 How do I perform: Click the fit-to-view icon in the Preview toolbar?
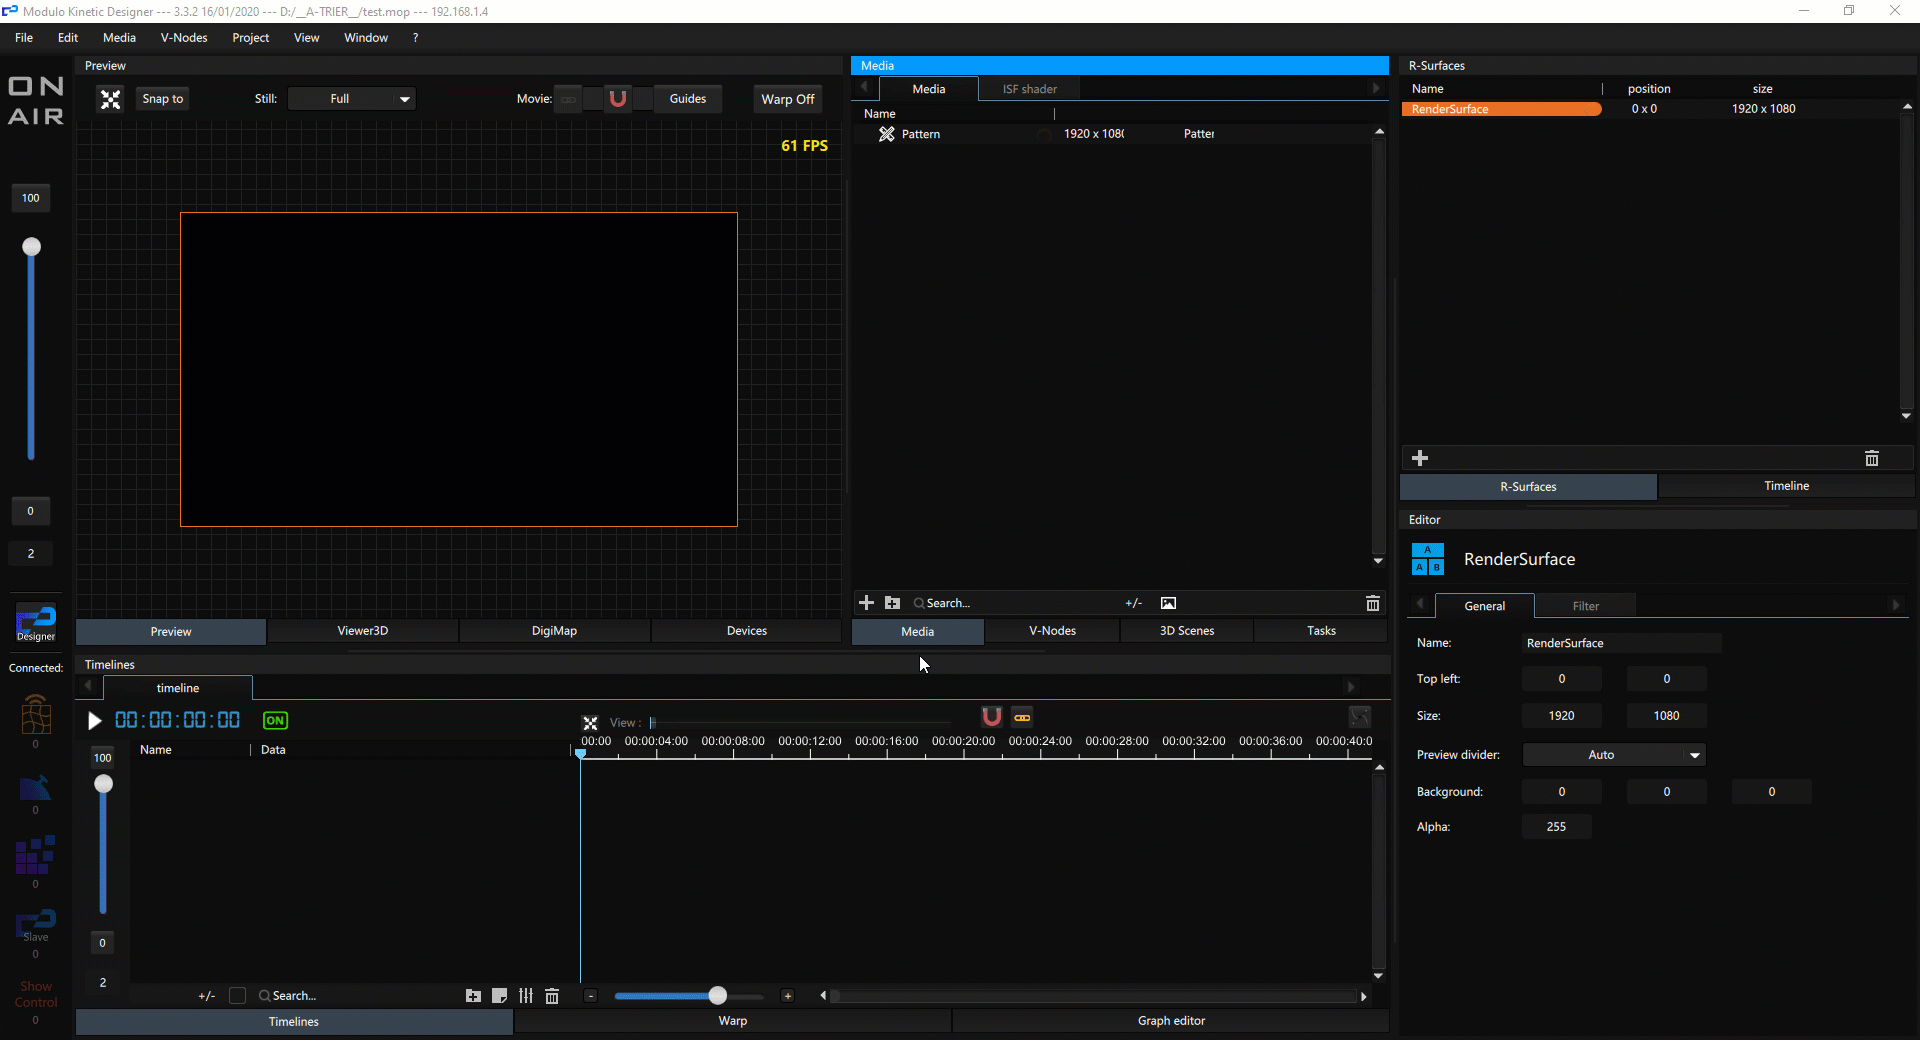tap(111, 99)
